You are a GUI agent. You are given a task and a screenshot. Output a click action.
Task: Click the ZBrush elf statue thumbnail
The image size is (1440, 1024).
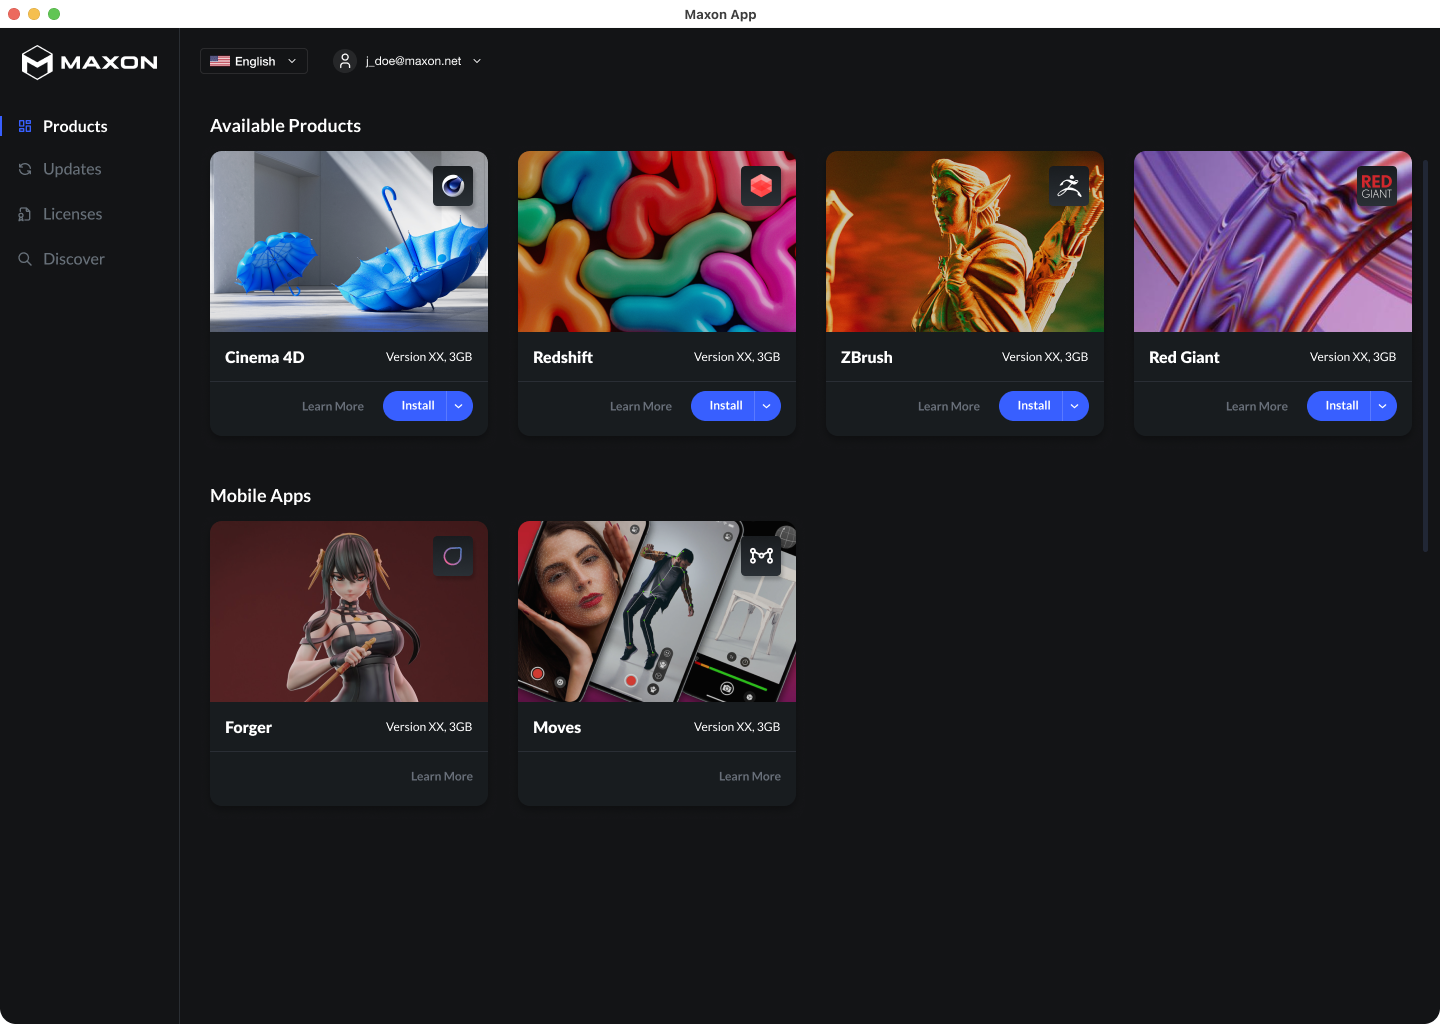[x=965, y=242]
